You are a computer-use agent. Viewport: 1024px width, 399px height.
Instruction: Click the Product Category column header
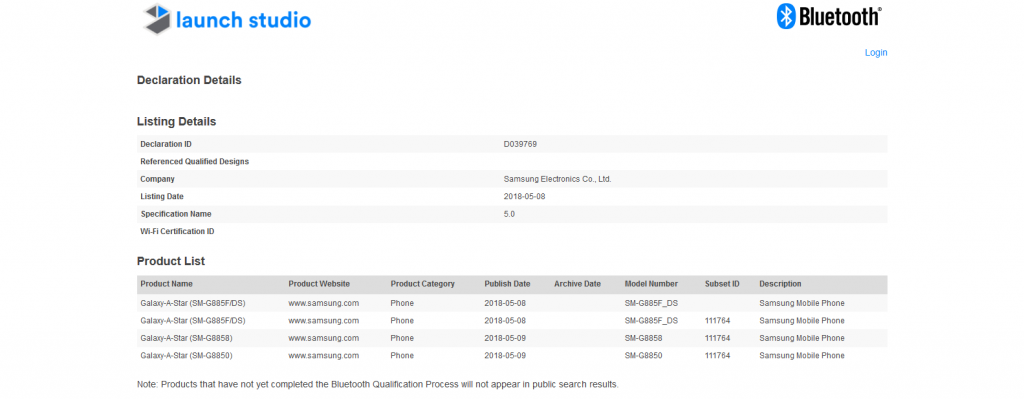423,284
